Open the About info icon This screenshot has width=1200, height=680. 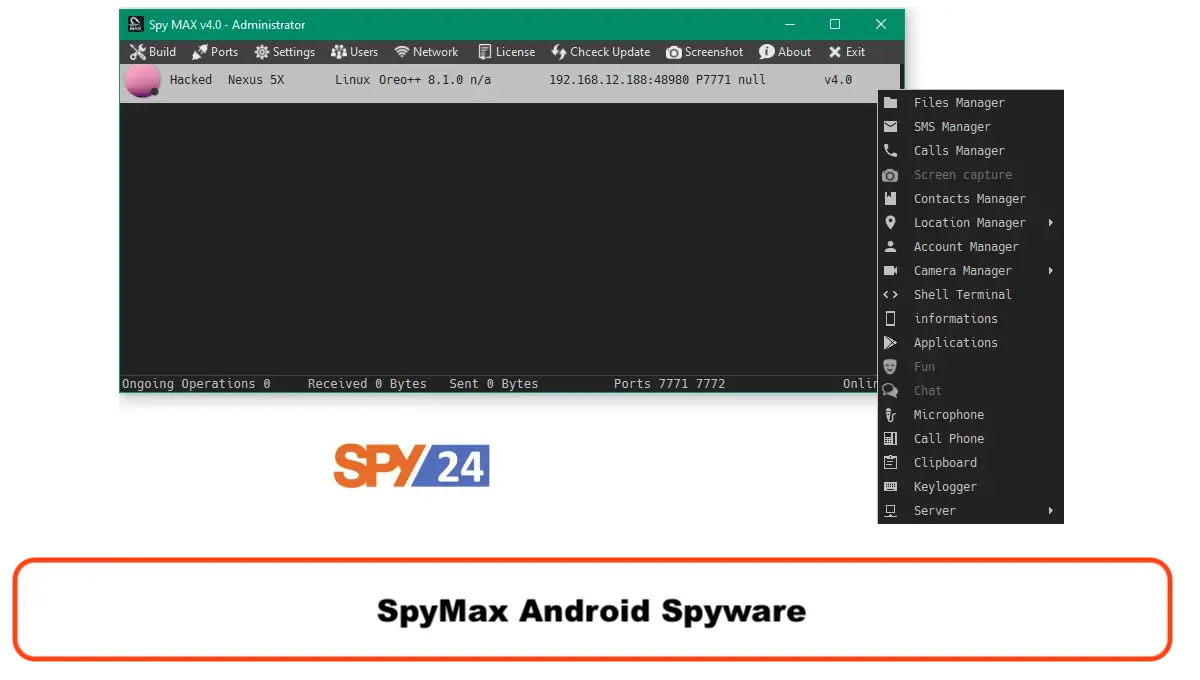(767, 52)
